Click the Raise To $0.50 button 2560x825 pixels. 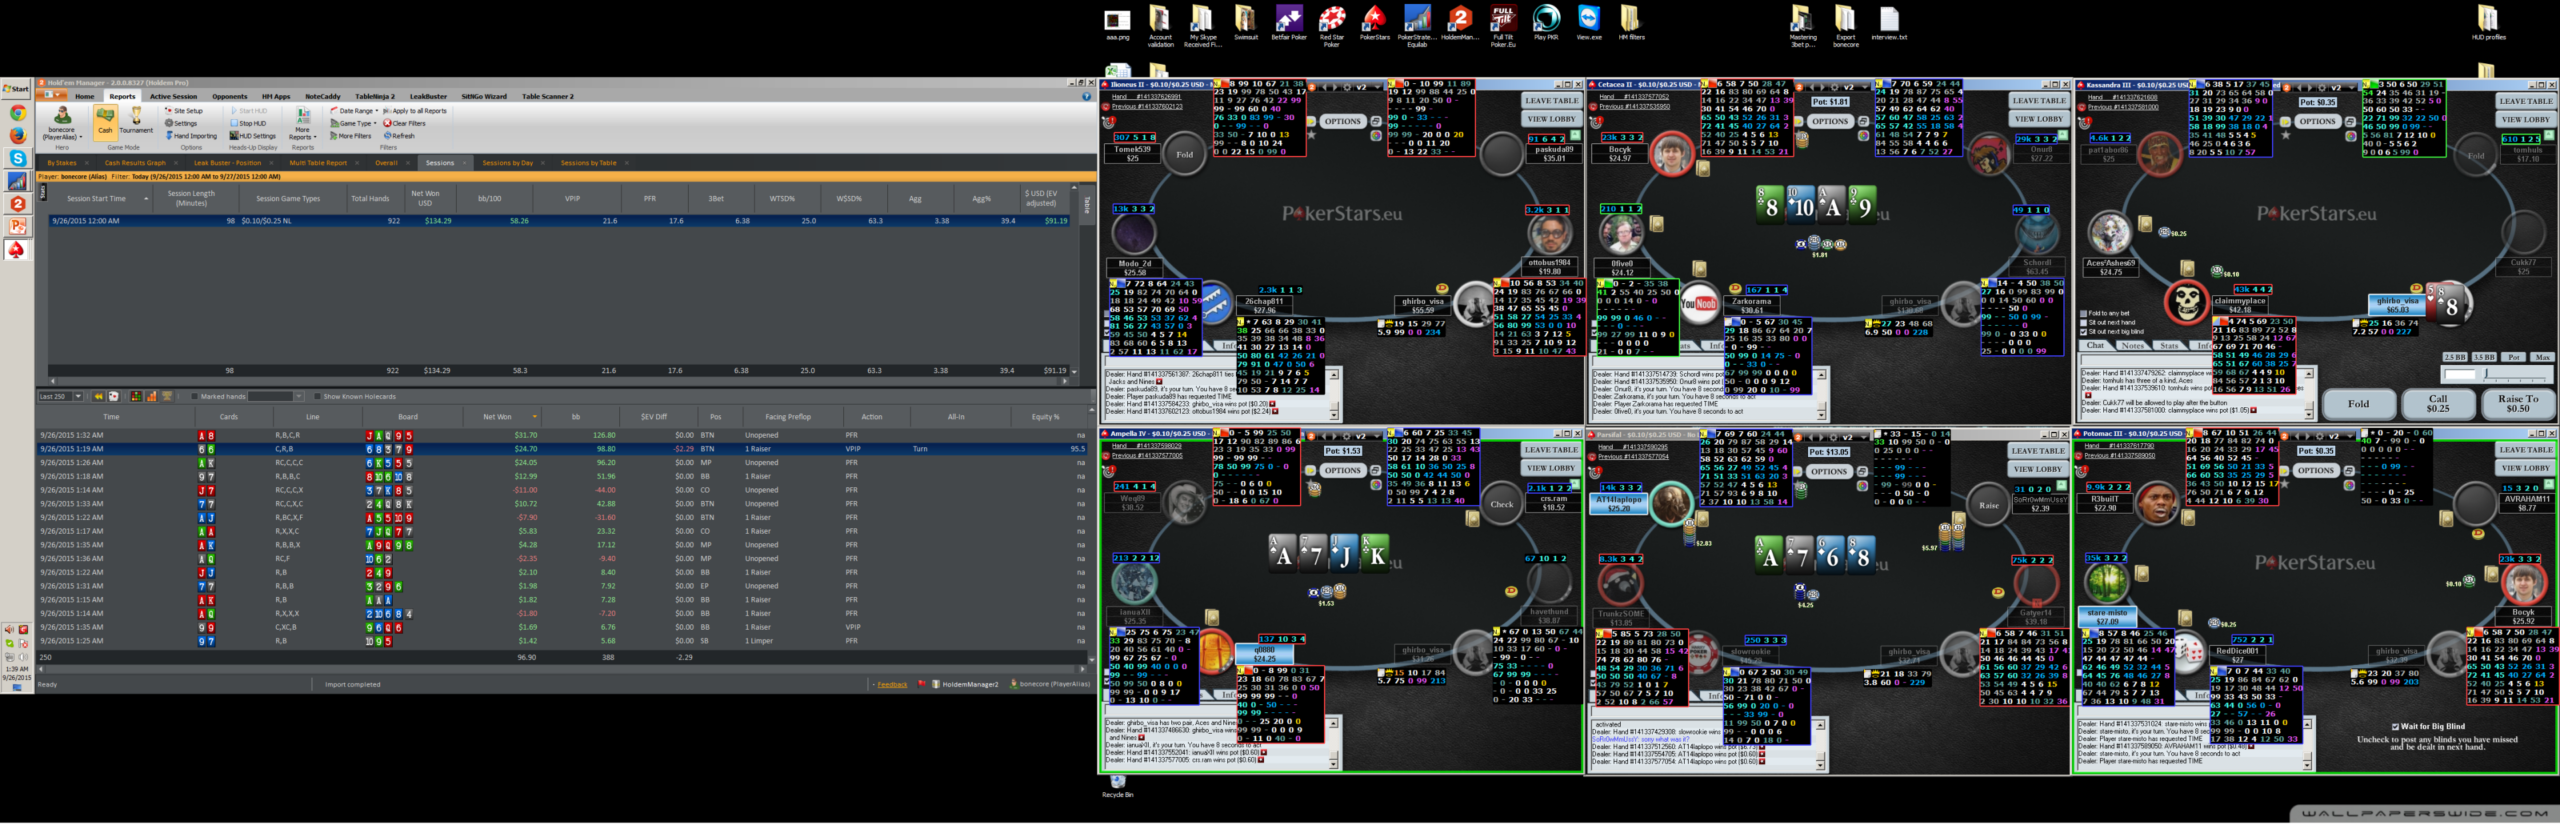2518,403
